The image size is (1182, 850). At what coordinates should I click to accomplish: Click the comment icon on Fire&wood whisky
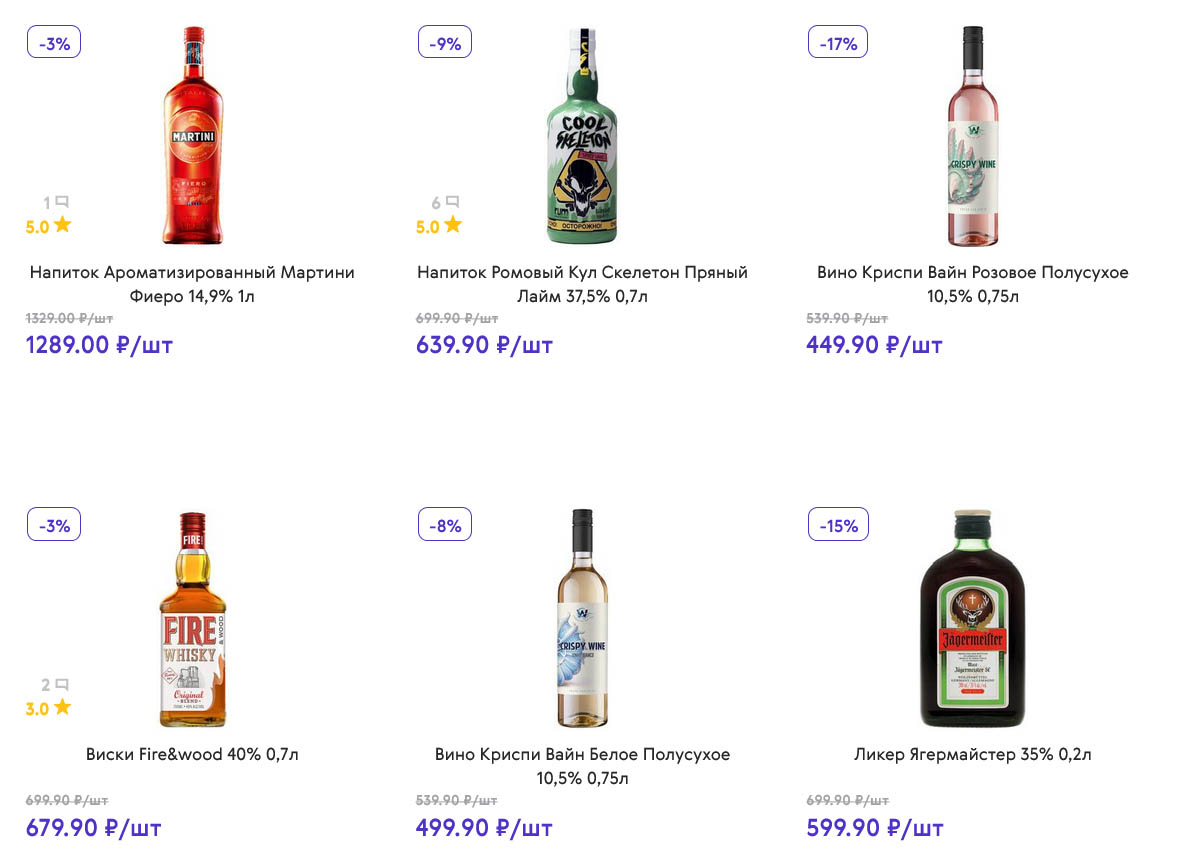point(62,685)
